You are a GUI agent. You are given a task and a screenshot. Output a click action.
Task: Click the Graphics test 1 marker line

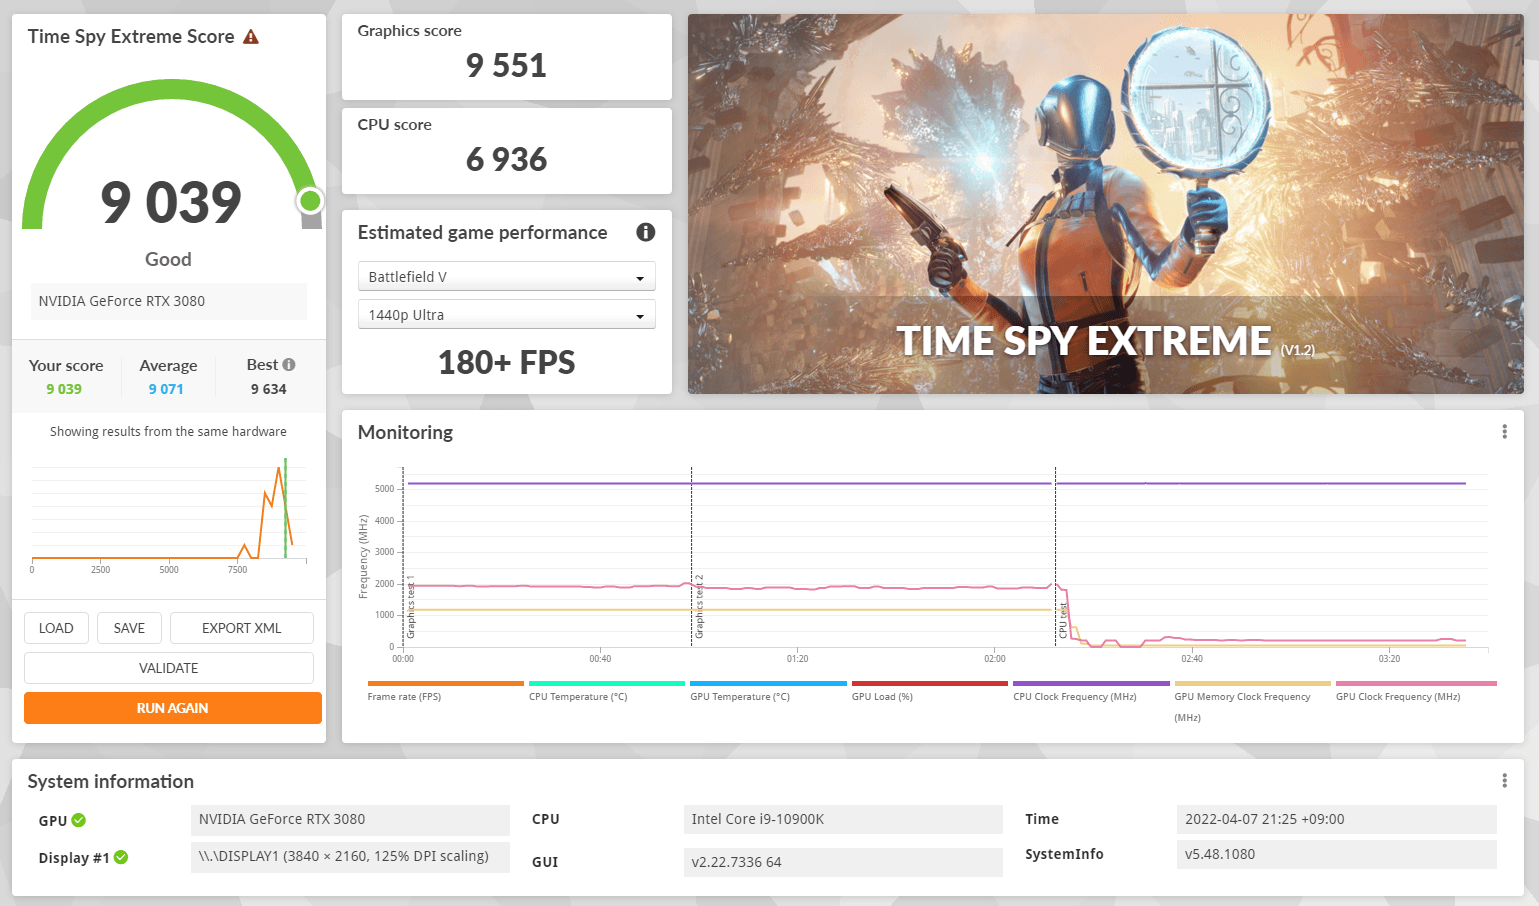[403, 557]
